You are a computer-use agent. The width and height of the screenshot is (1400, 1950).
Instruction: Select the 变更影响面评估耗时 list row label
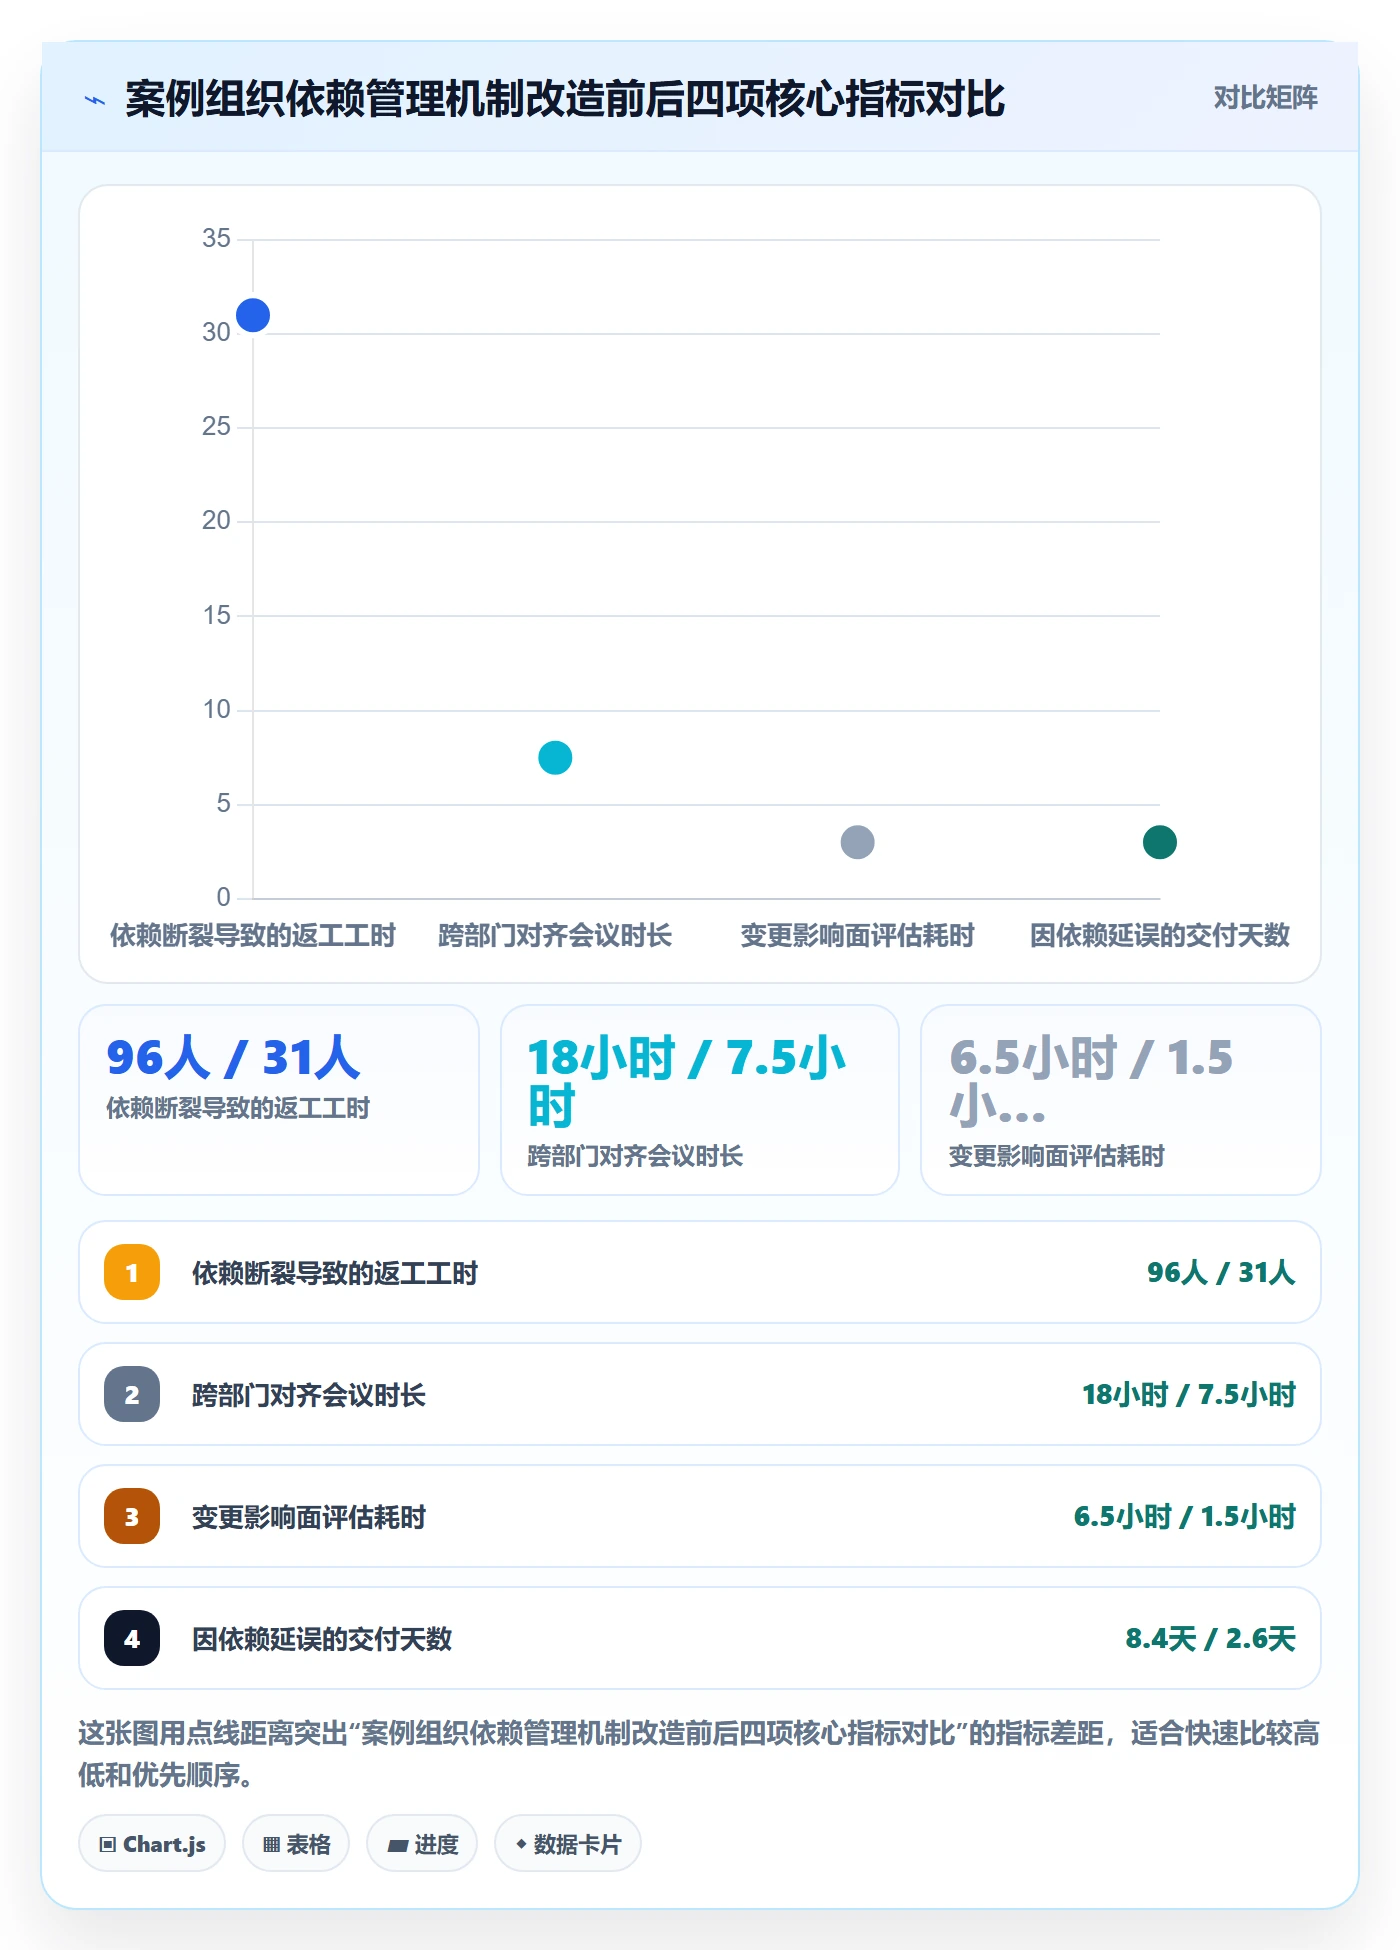(x=309, y=1517)
